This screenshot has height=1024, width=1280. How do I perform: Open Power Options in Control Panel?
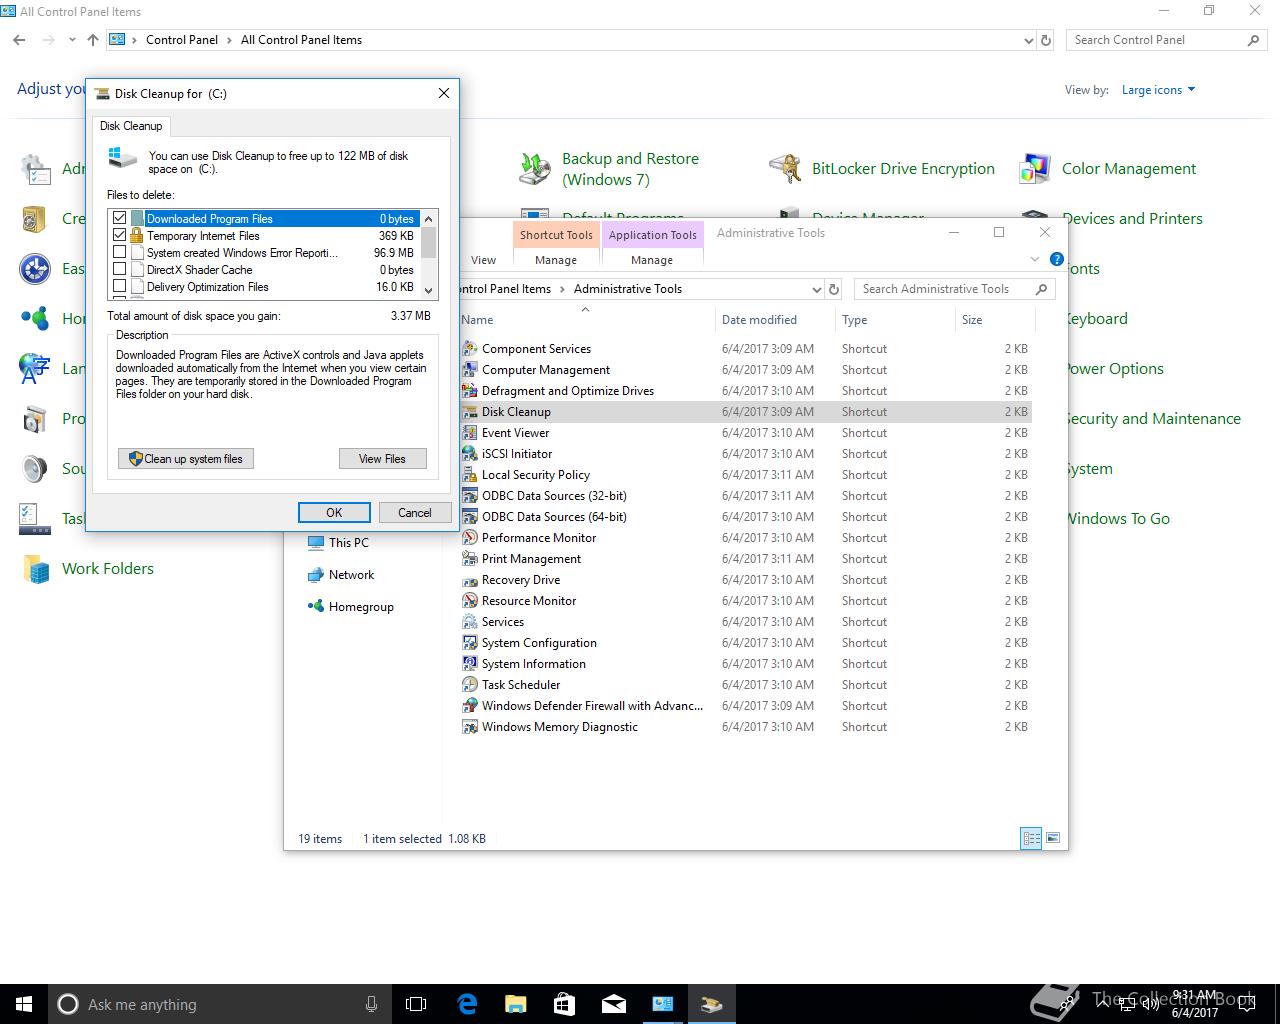click(1114, 369)
